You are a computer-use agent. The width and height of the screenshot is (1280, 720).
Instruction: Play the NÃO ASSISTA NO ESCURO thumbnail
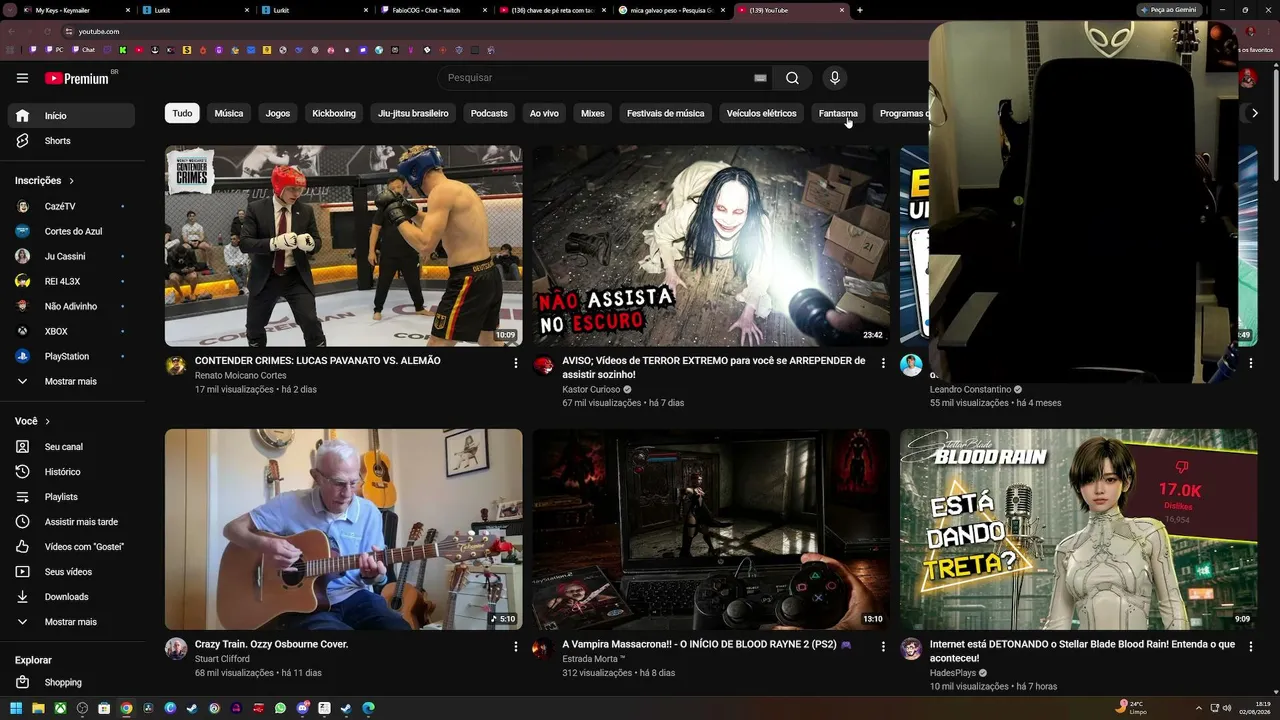711,246
